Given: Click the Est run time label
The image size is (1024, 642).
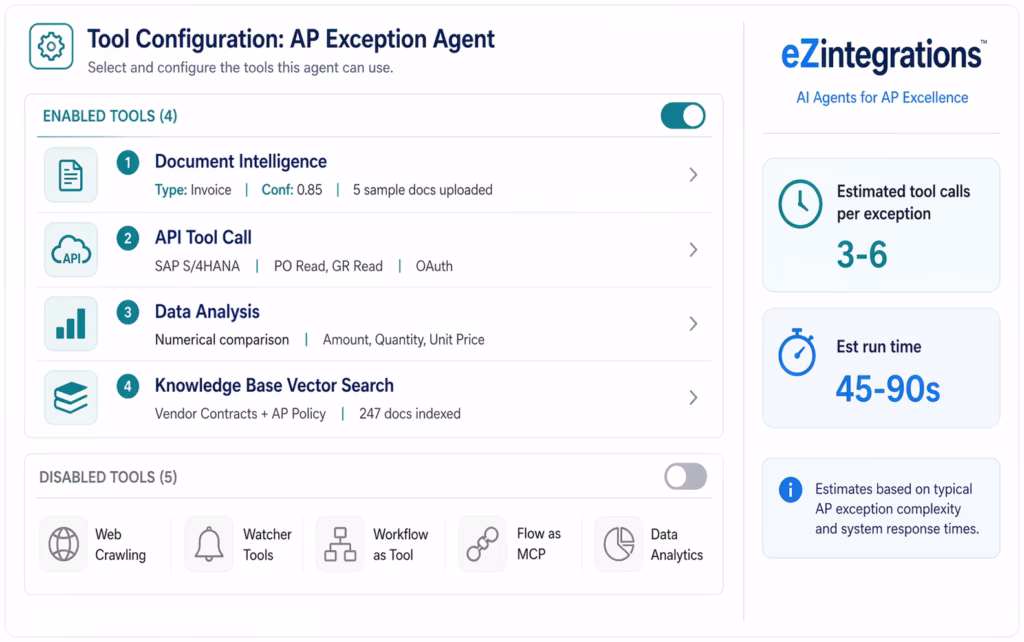Looking at the screenshot, I should pos(879,347).
